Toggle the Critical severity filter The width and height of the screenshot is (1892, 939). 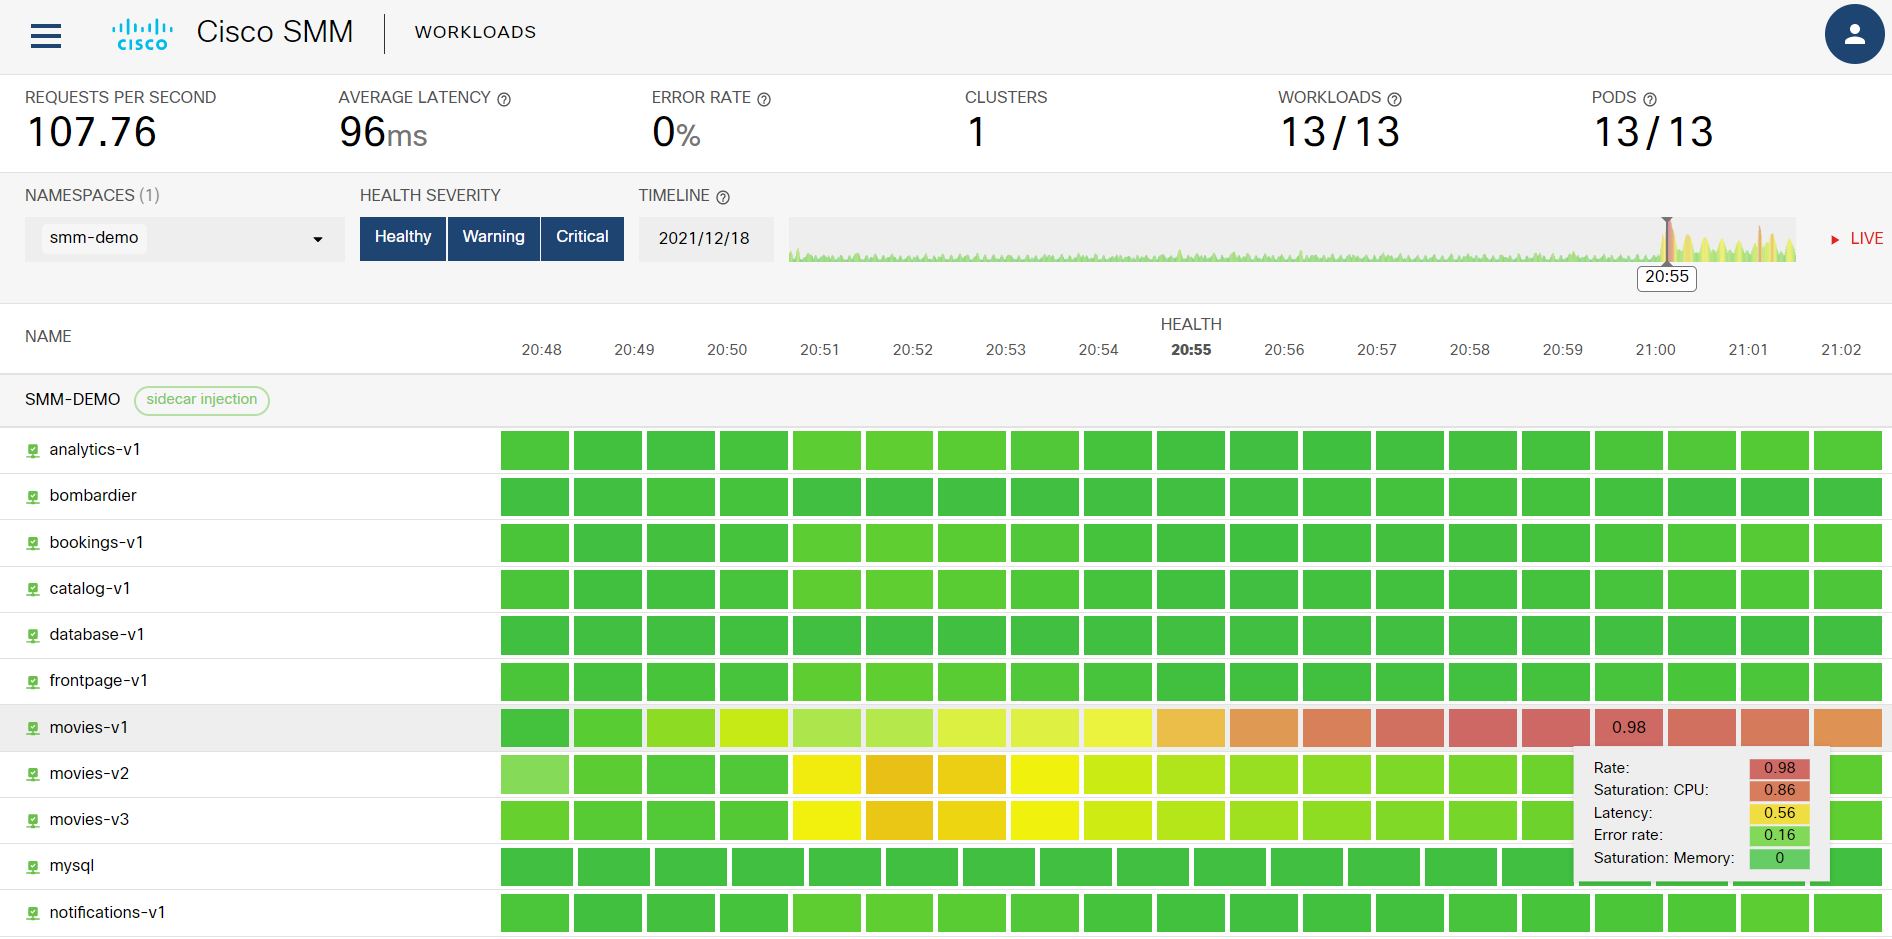(582, 238)
